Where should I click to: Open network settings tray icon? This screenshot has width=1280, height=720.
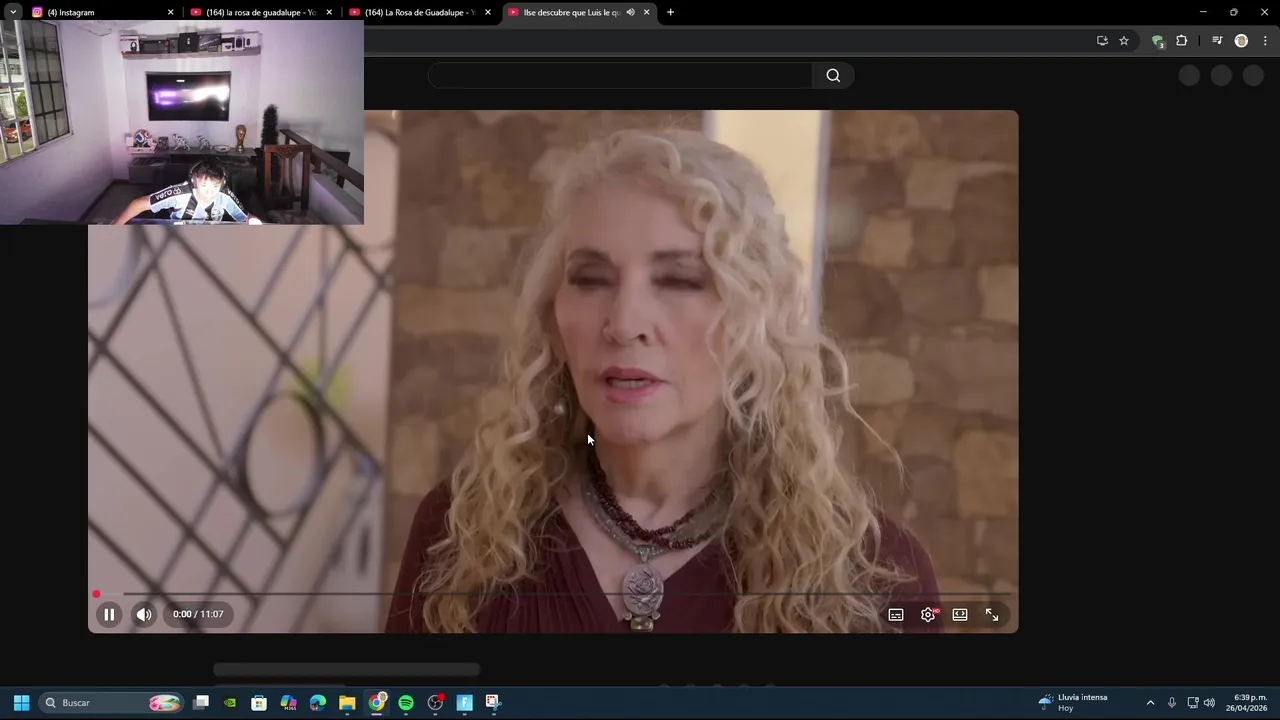pyautogui.click(x=1192, y=703)
